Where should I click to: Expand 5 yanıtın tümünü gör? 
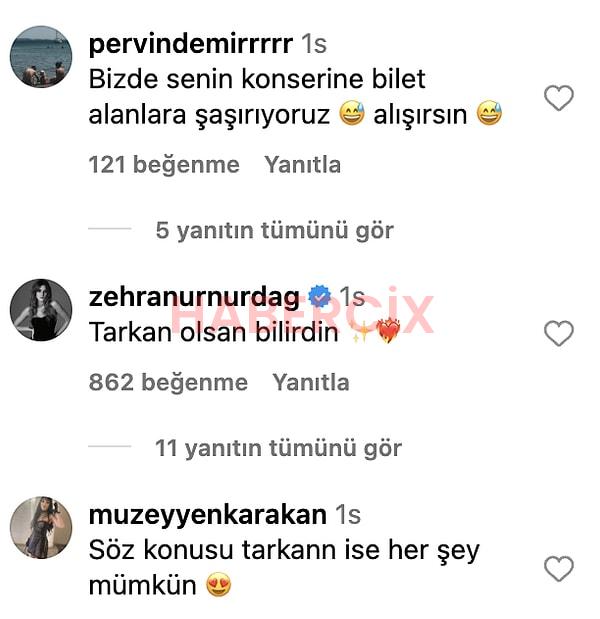[x=275, y=231]
